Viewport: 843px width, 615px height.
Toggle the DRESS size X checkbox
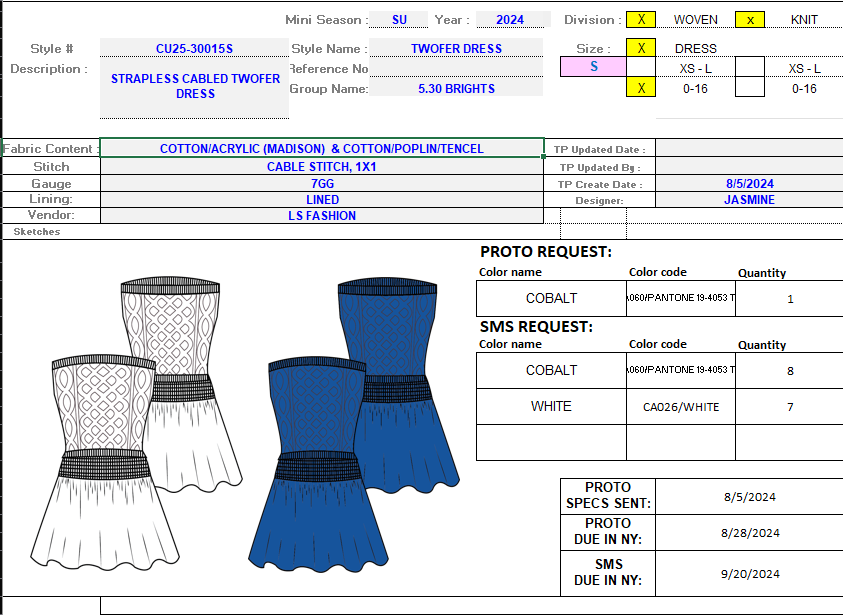[x=640, y=48]
